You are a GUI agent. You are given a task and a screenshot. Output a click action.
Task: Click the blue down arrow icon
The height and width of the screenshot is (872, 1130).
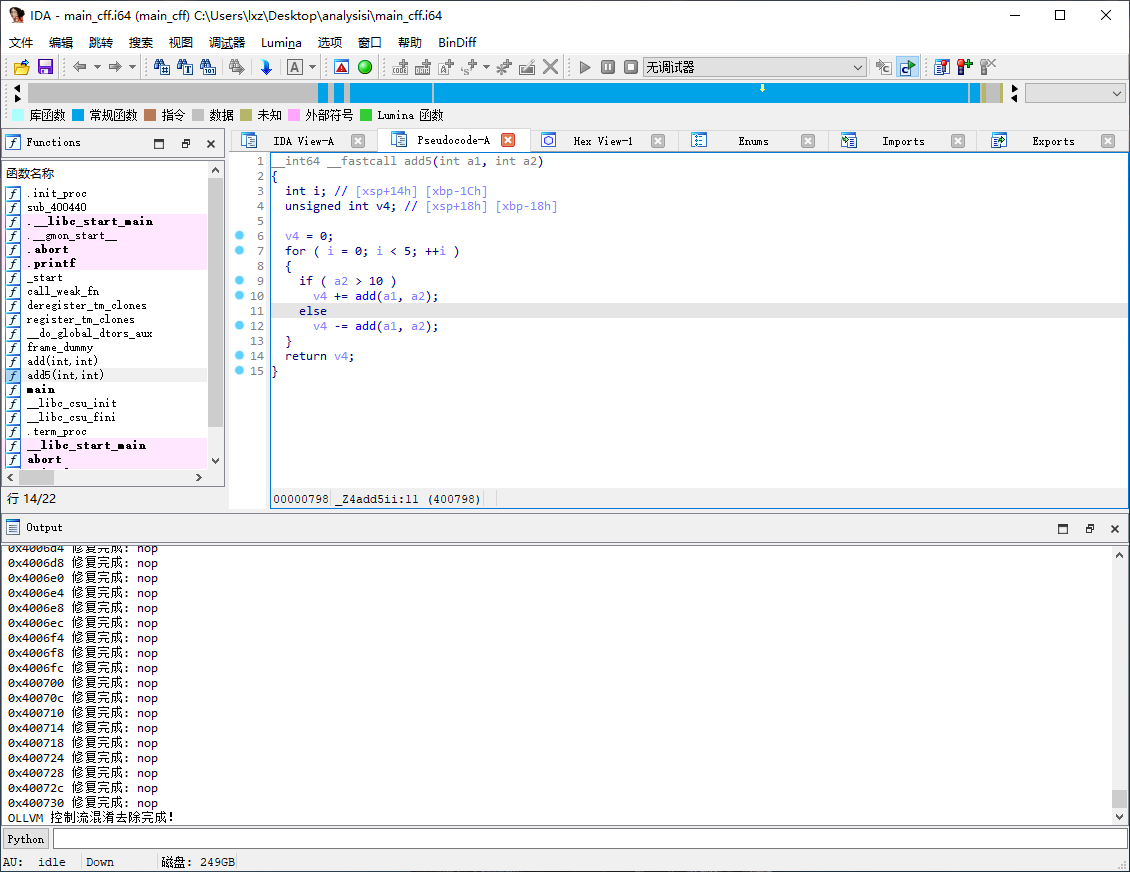coord(266,67)
